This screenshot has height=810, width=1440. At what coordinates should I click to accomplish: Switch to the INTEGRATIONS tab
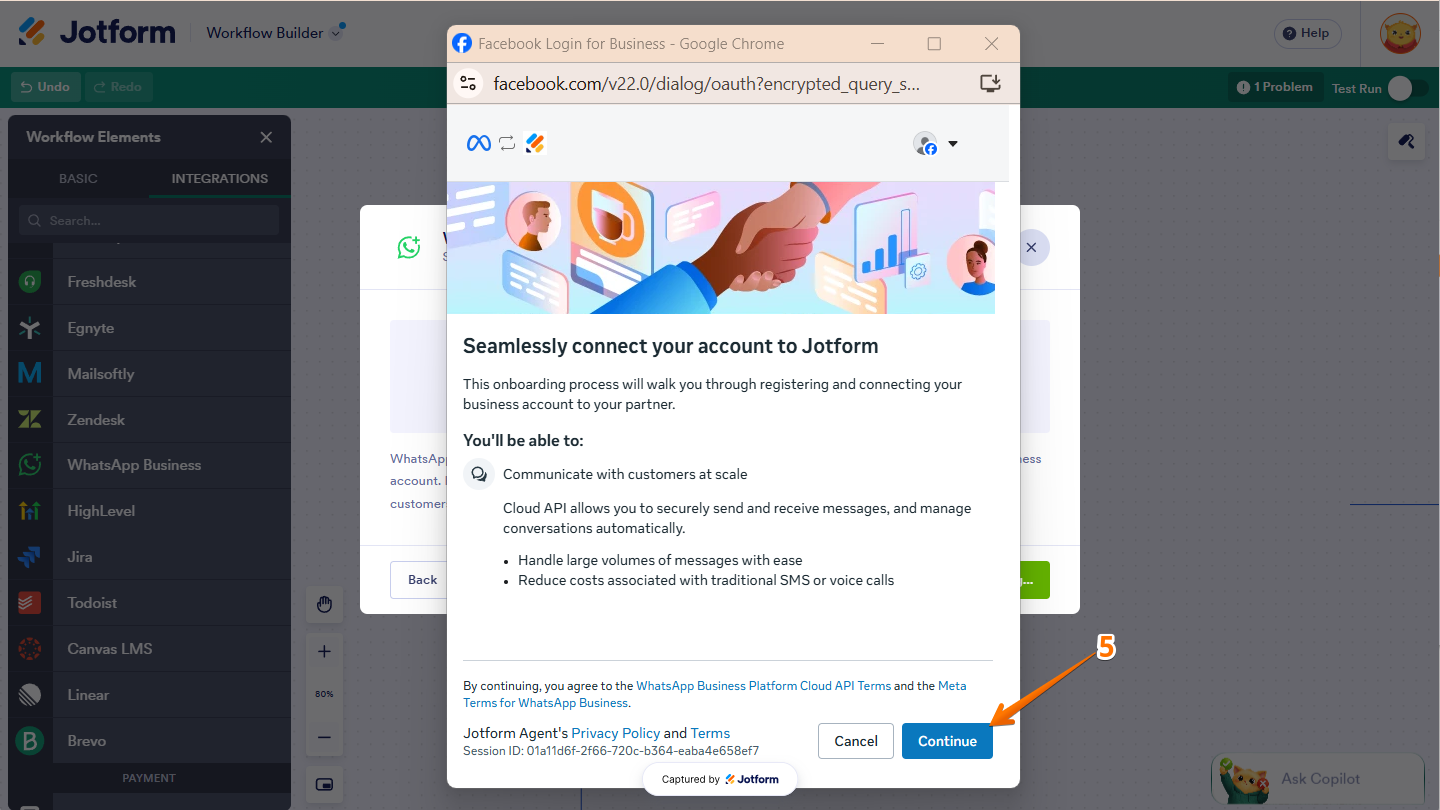220,178
